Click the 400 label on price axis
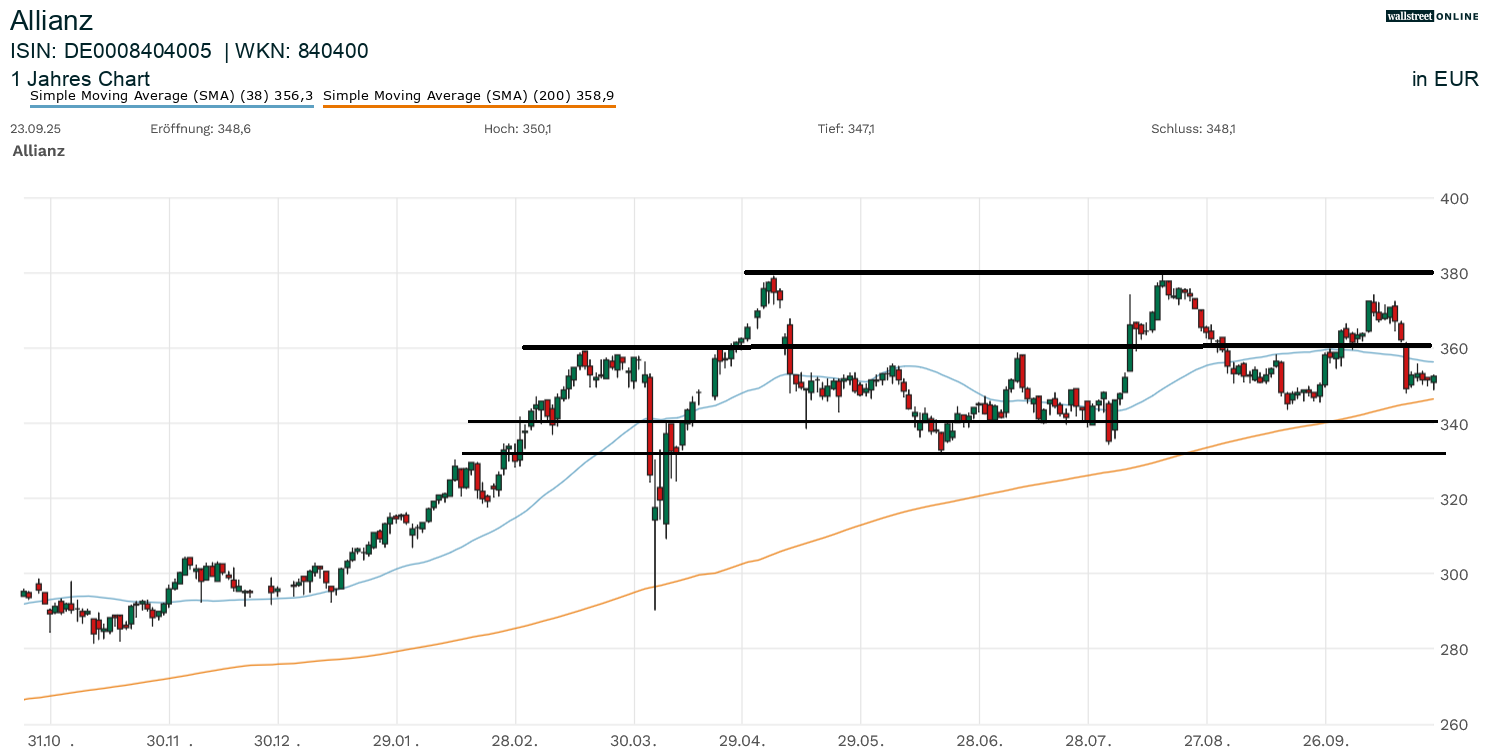This screenshot has height=749, width=1490. (1454, 199)
